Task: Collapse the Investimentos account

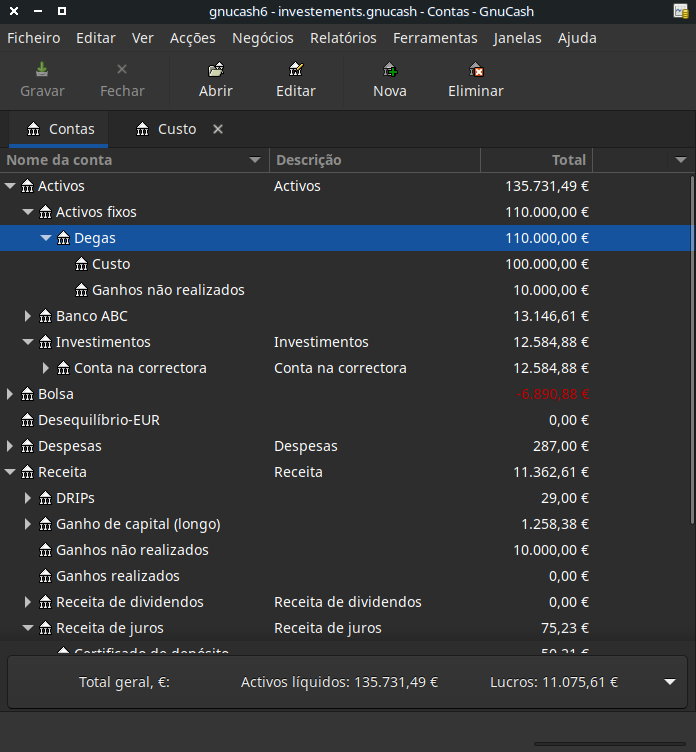Action: click(x=28, y=342)
